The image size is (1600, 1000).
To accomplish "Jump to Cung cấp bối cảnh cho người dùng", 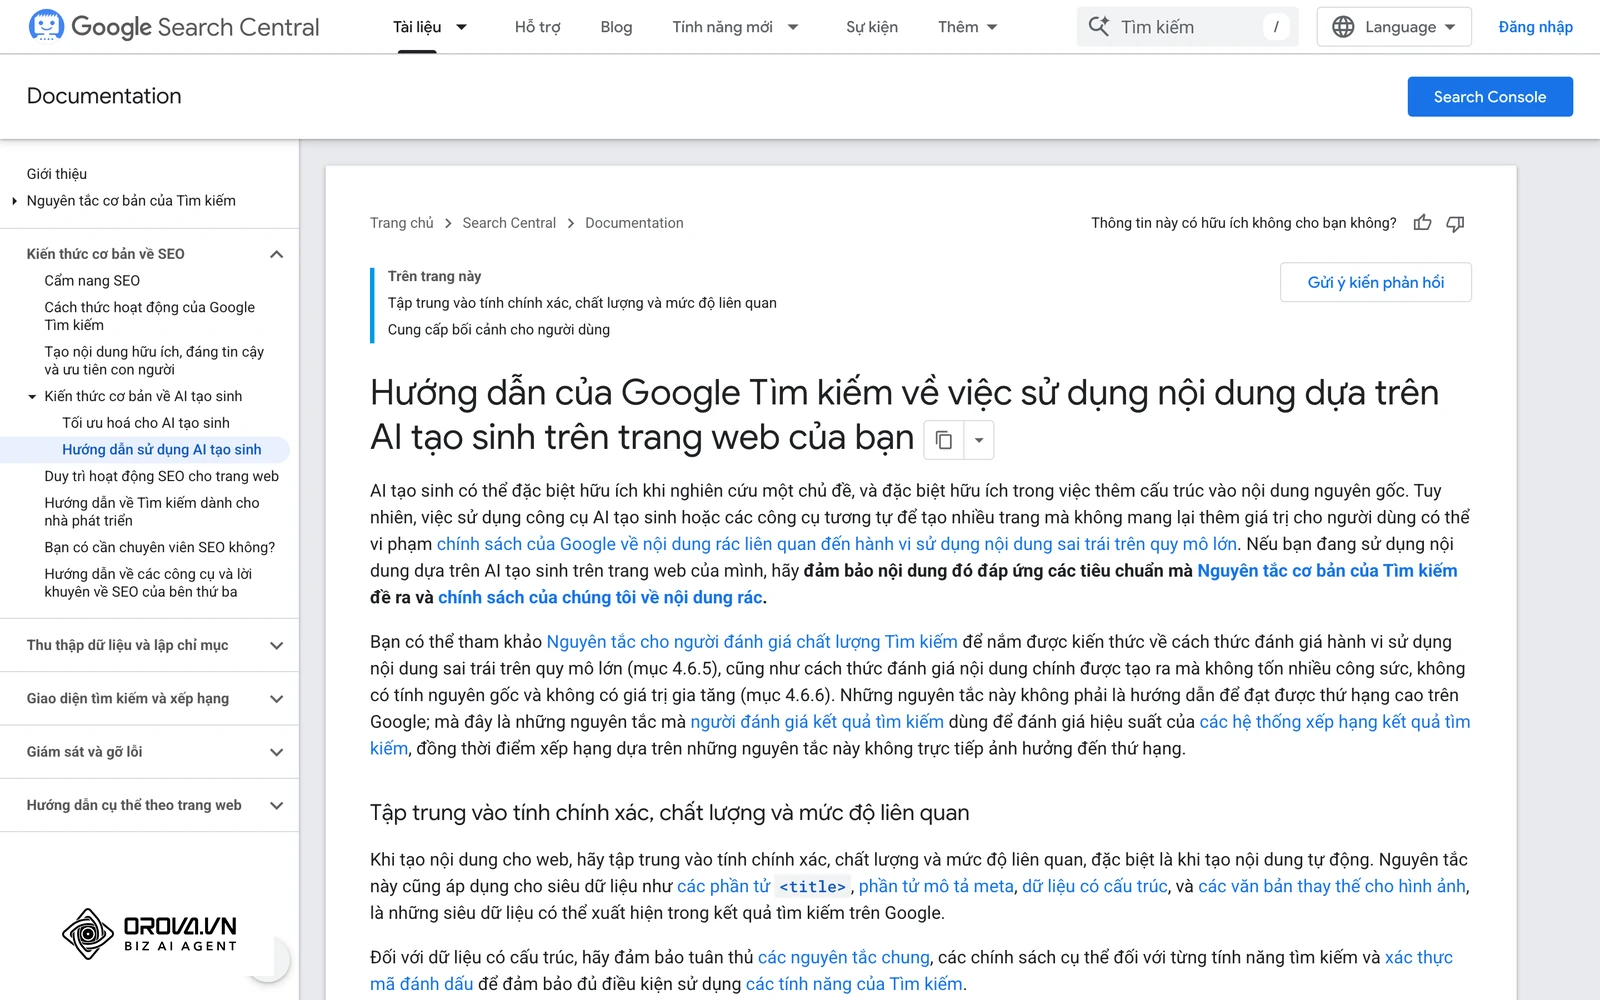I will (499, 330).
